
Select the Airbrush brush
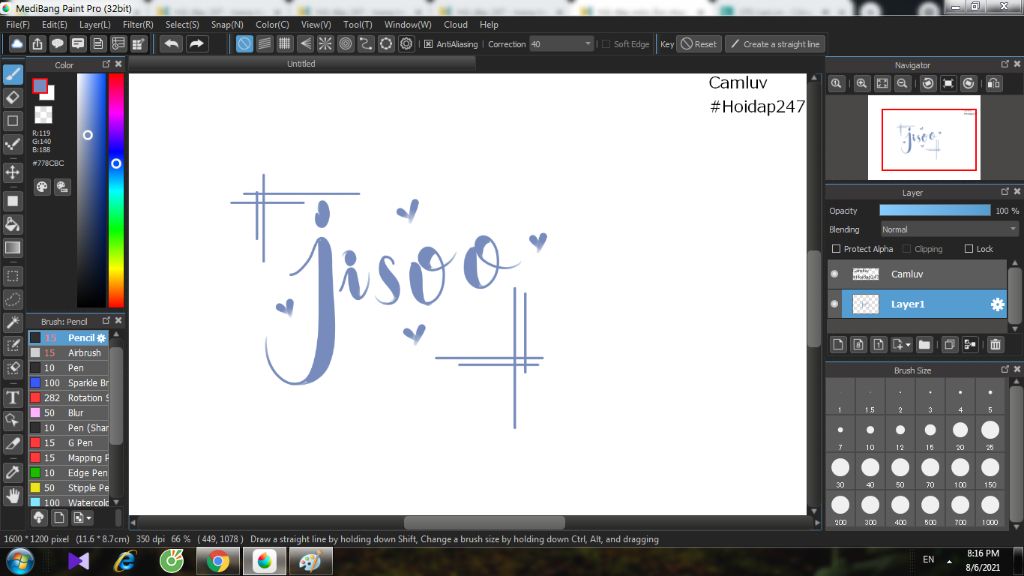pyautogui.click(x=69, y=353)
